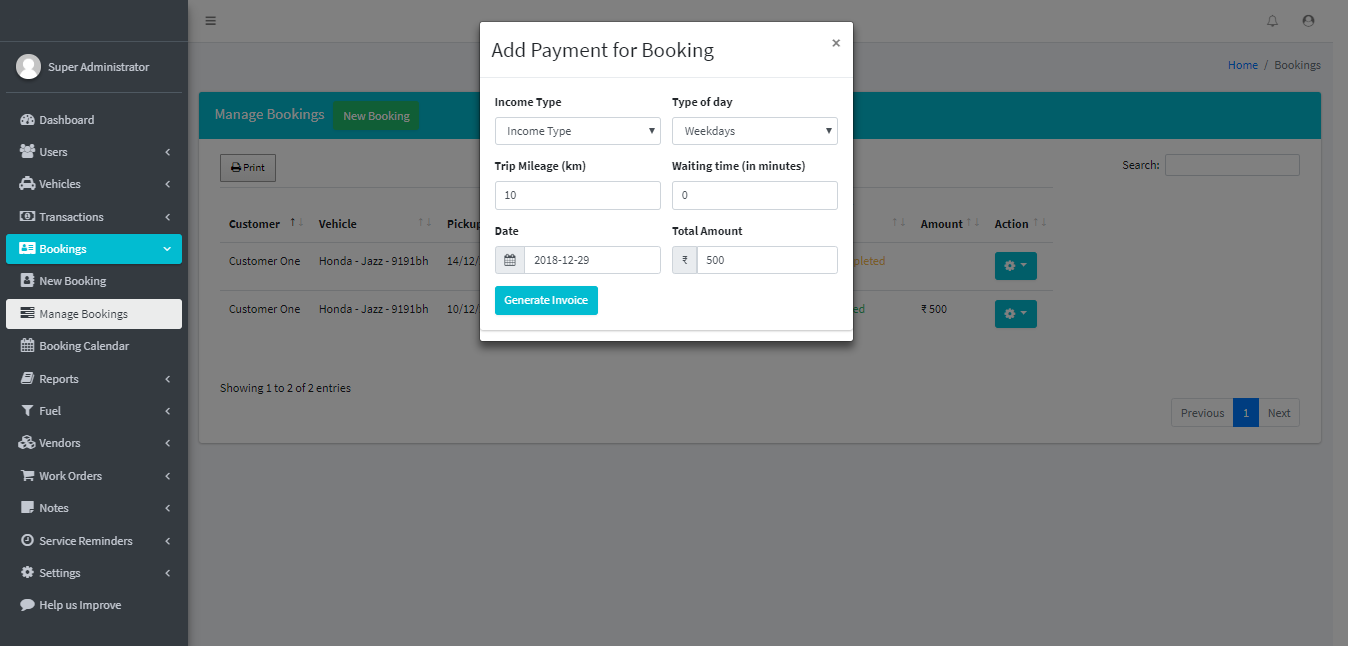Viewport: 1348px width, 646px height.
Task: Select Manage Bookings in the sidebar
Action: (x=84, y=314)
